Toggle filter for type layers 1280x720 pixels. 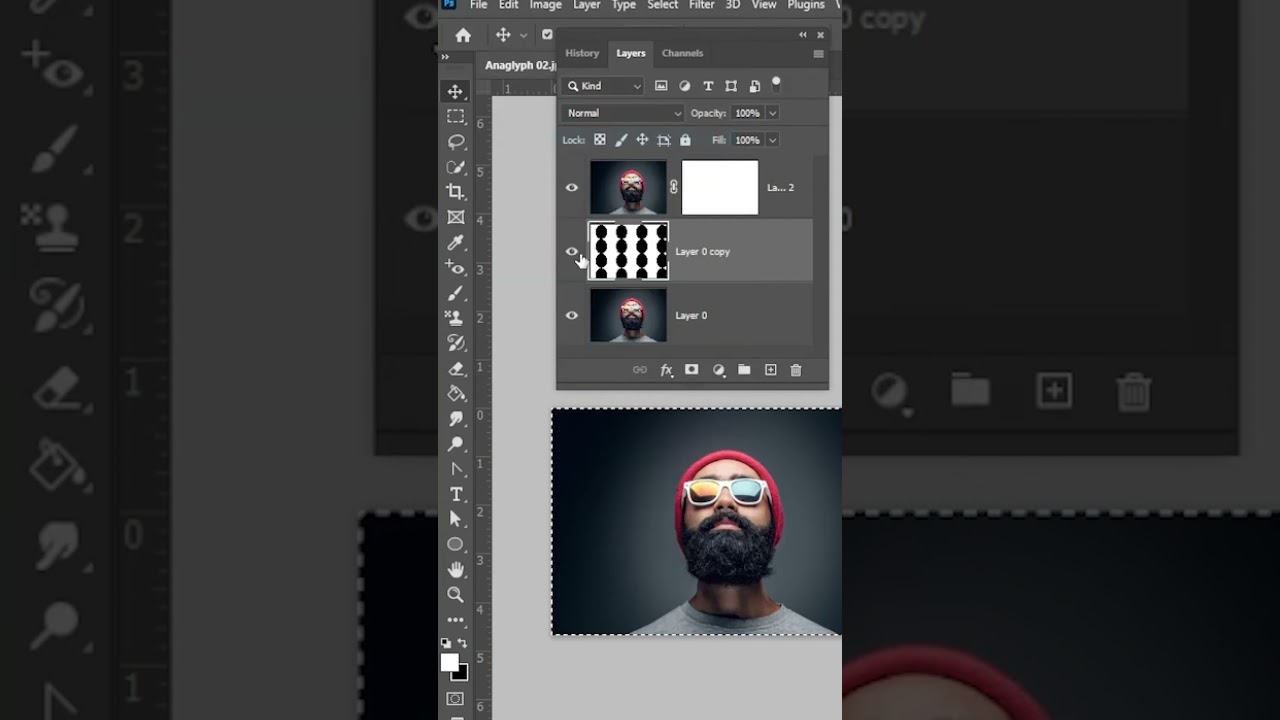708,86
